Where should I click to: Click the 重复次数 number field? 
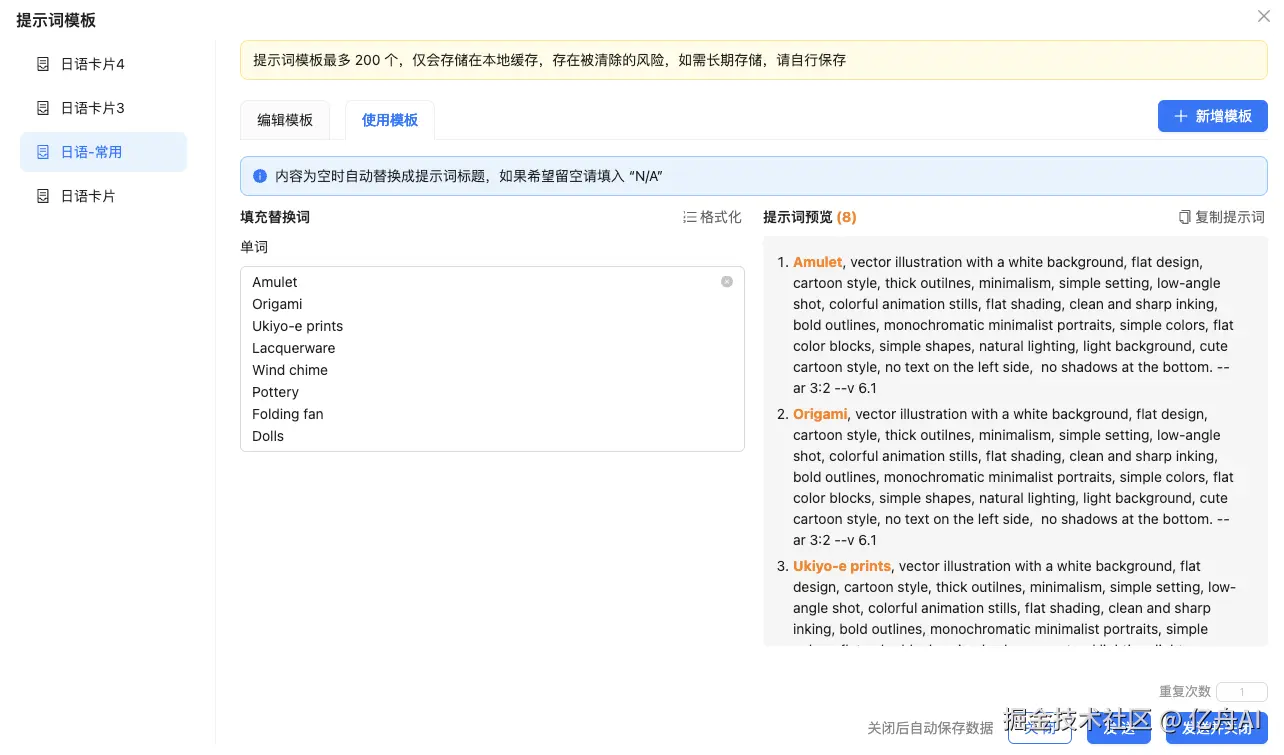point(1242,692)
